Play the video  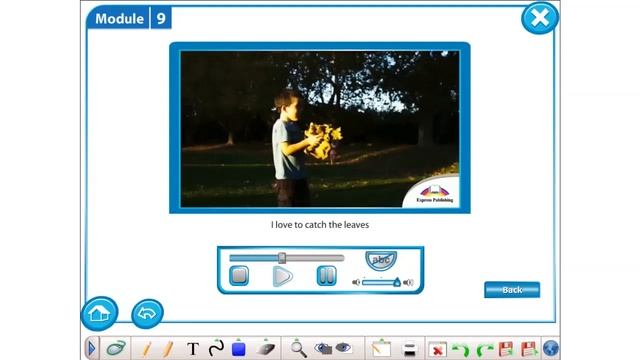coord(282,276)
